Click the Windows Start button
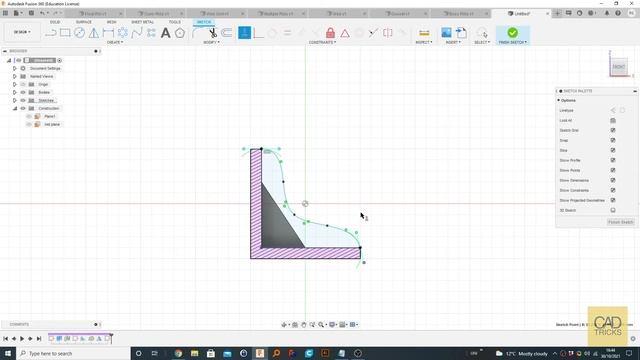640x360 pixels. 8,353
